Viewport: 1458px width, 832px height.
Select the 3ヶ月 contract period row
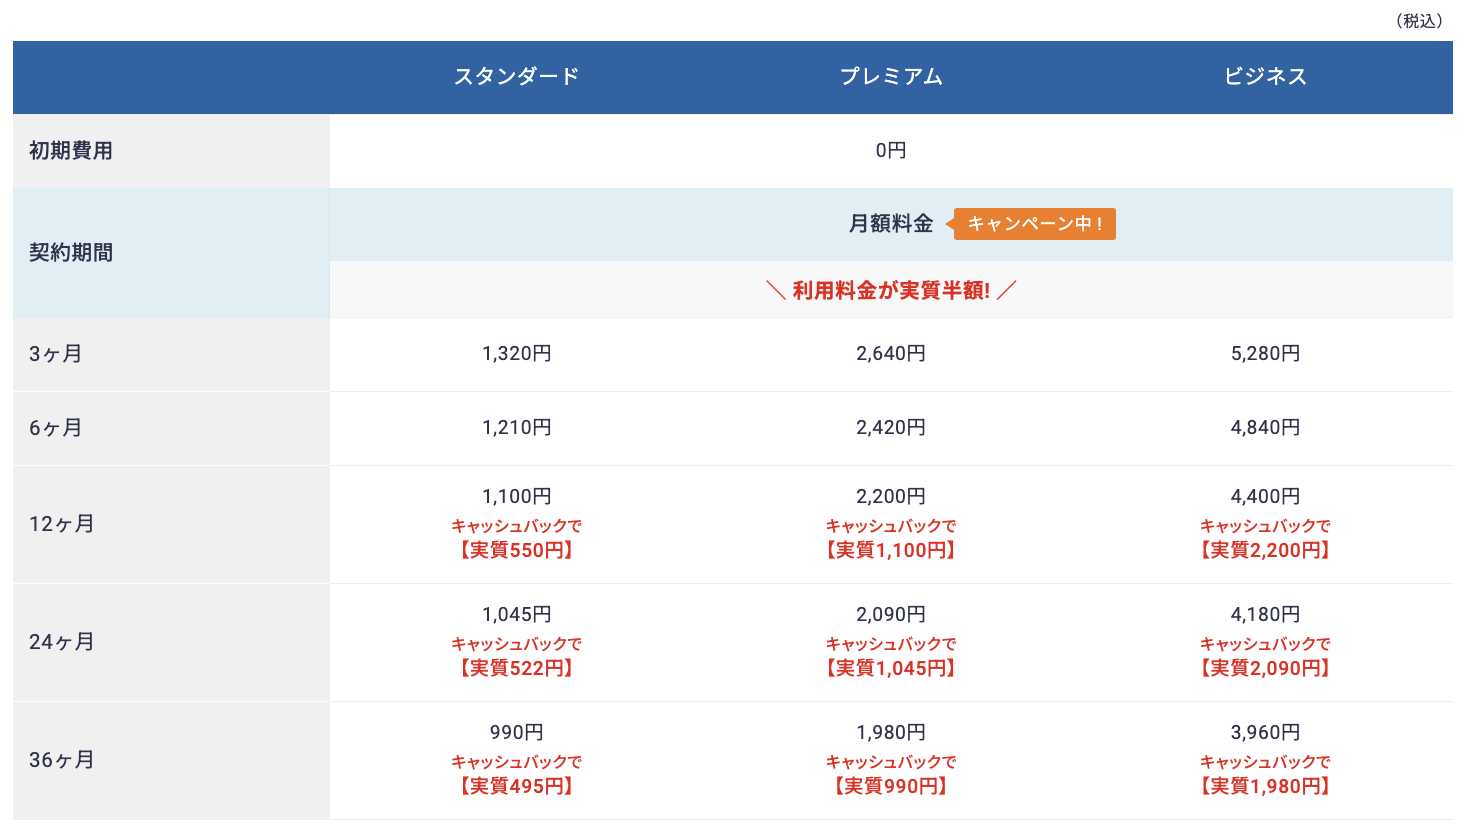[x=56, y=354]
